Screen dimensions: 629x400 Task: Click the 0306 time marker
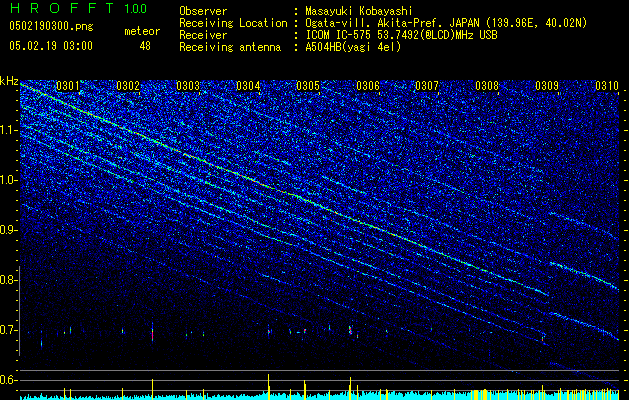(x=368, y=86)
